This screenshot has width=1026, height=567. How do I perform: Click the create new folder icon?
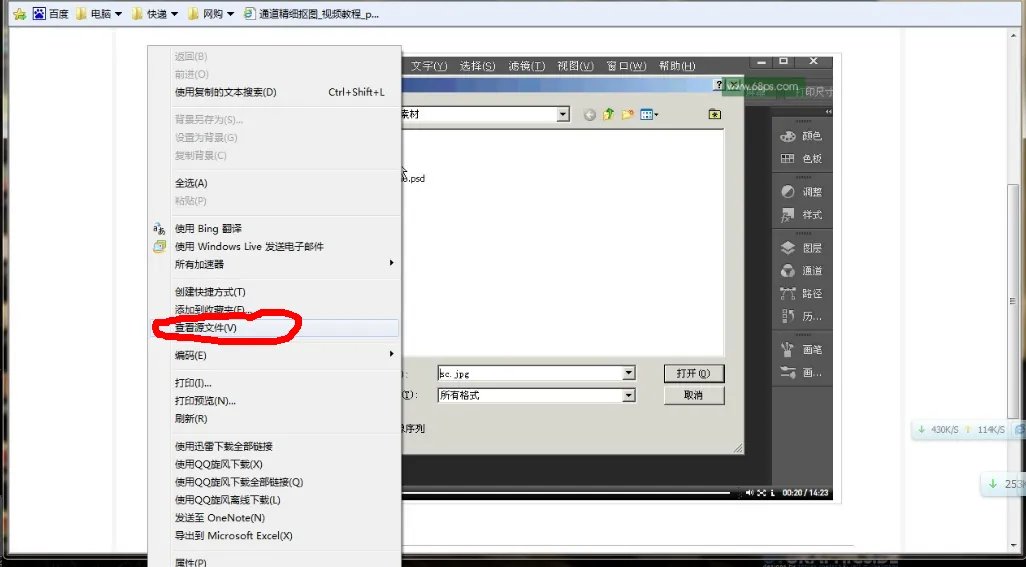pyautogui.click(x=628, y=114)
